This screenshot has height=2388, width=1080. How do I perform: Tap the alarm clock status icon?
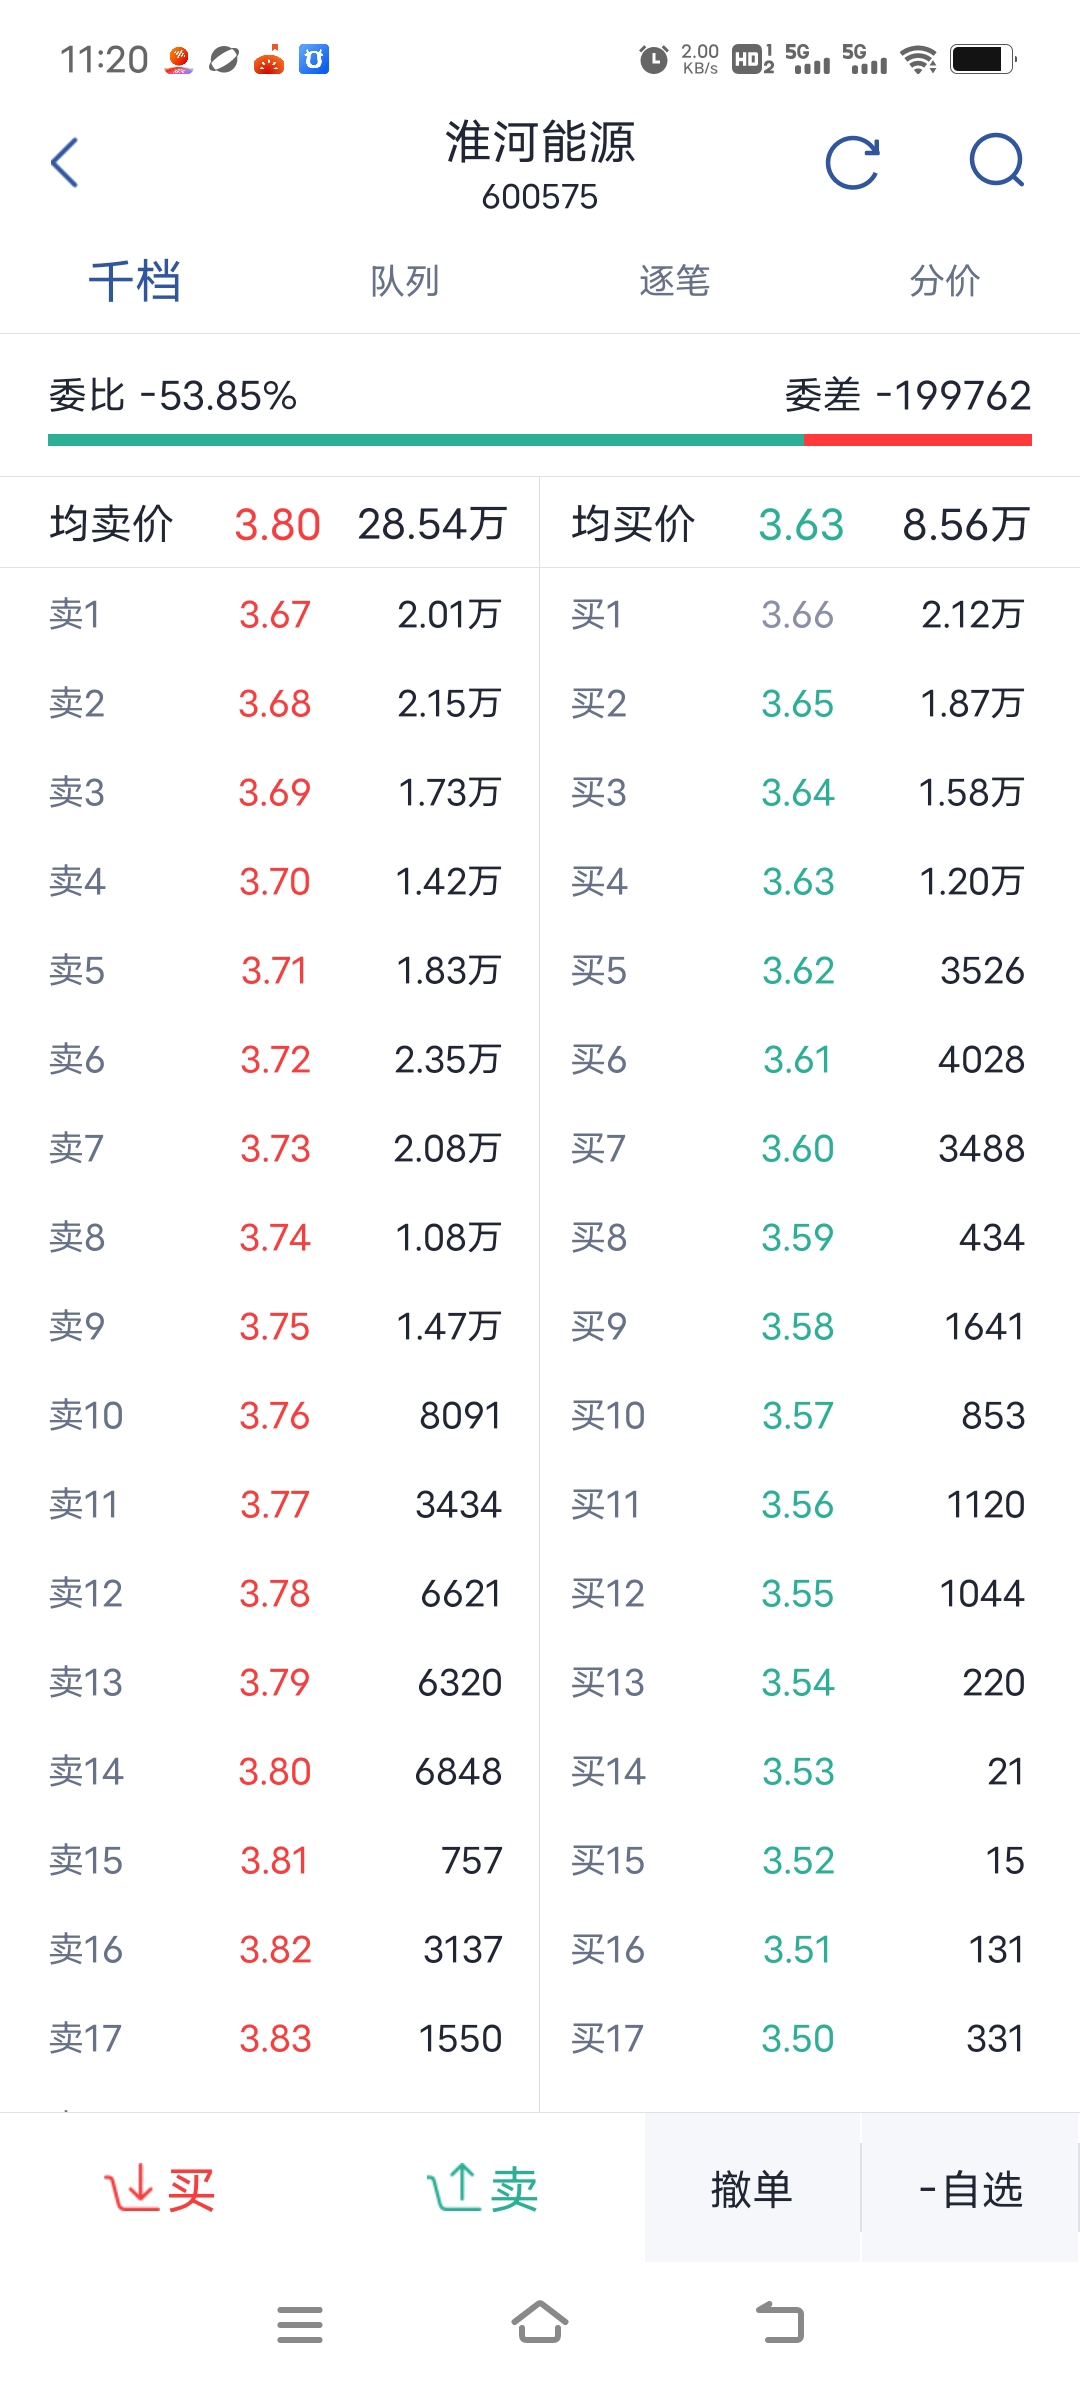653,59
